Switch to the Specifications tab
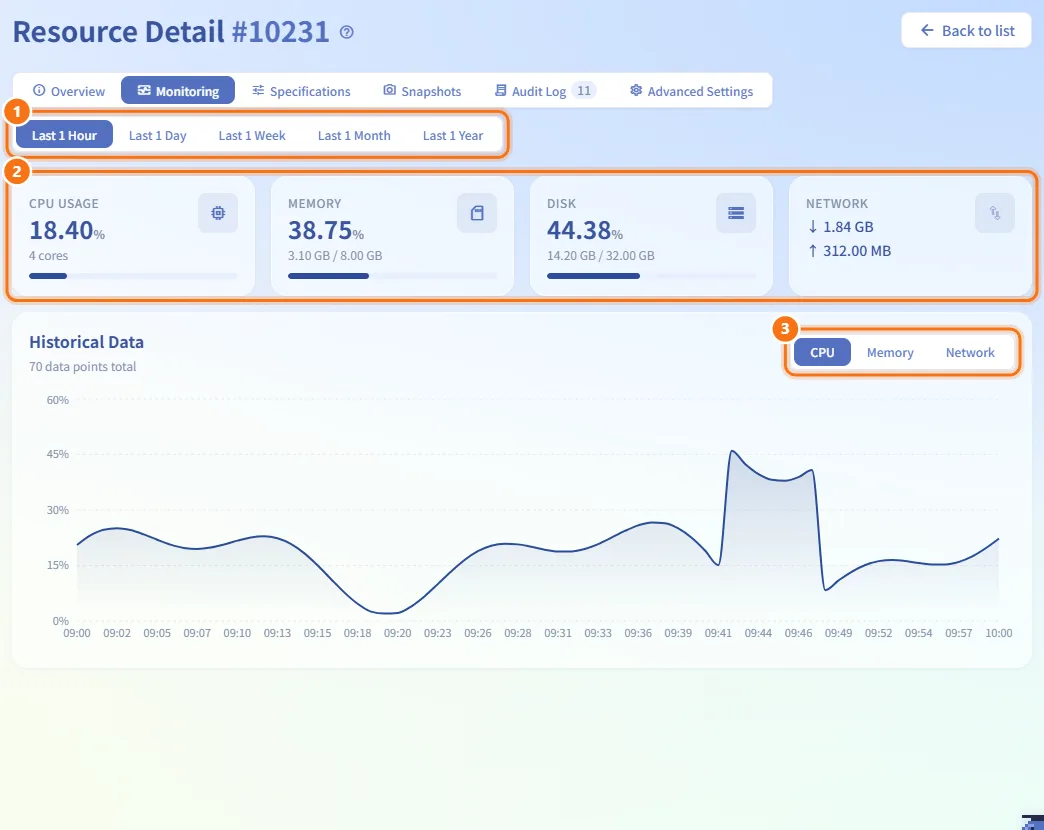The width and height of the screenshot is (1044, 830). click(x=301, y=91)
